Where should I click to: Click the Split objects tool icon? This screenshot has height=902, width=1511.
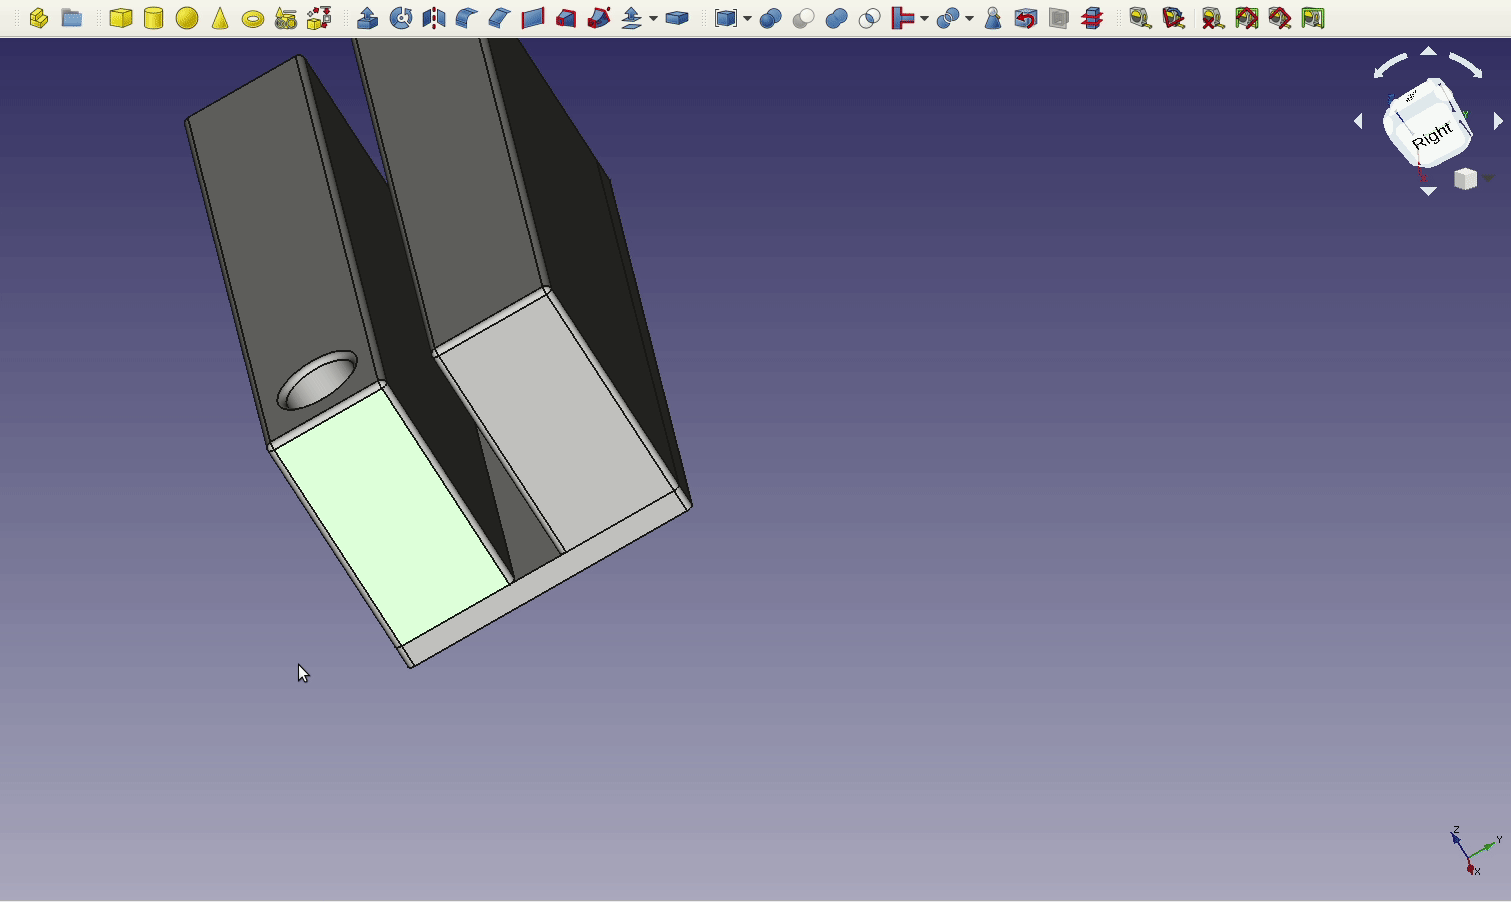click(949, 18)
